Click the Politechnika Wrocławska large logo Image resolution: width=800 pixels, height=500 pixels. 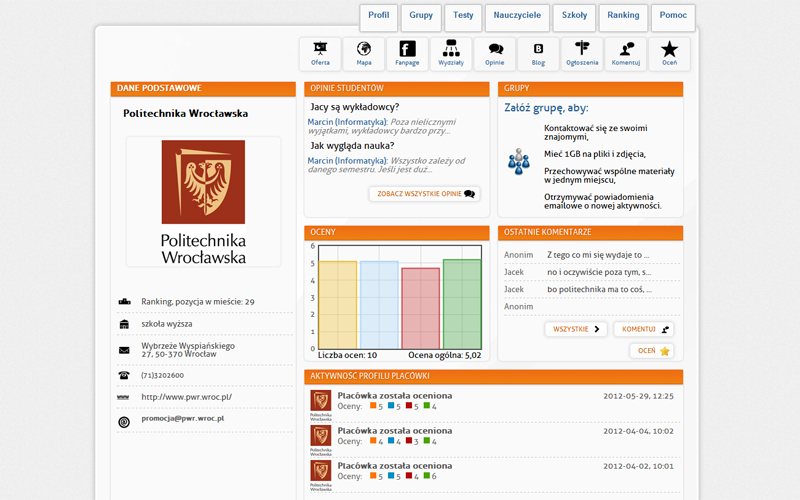tap(204, 202)
